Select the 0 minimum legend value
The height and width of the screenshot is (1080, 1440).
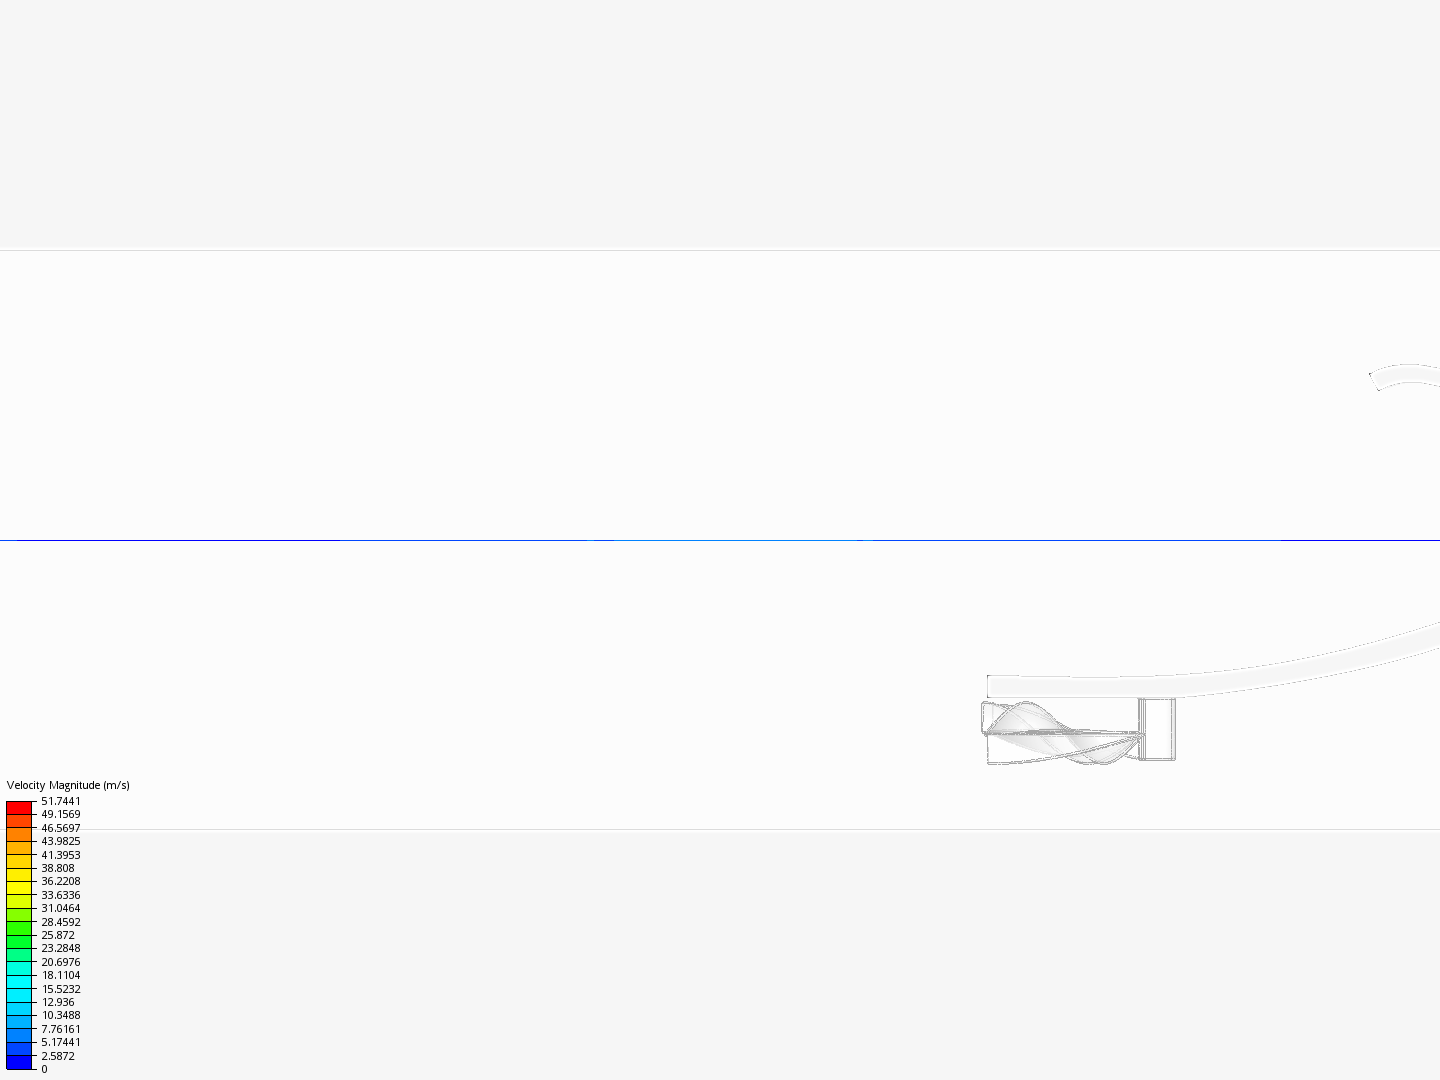pos(44,1069)
